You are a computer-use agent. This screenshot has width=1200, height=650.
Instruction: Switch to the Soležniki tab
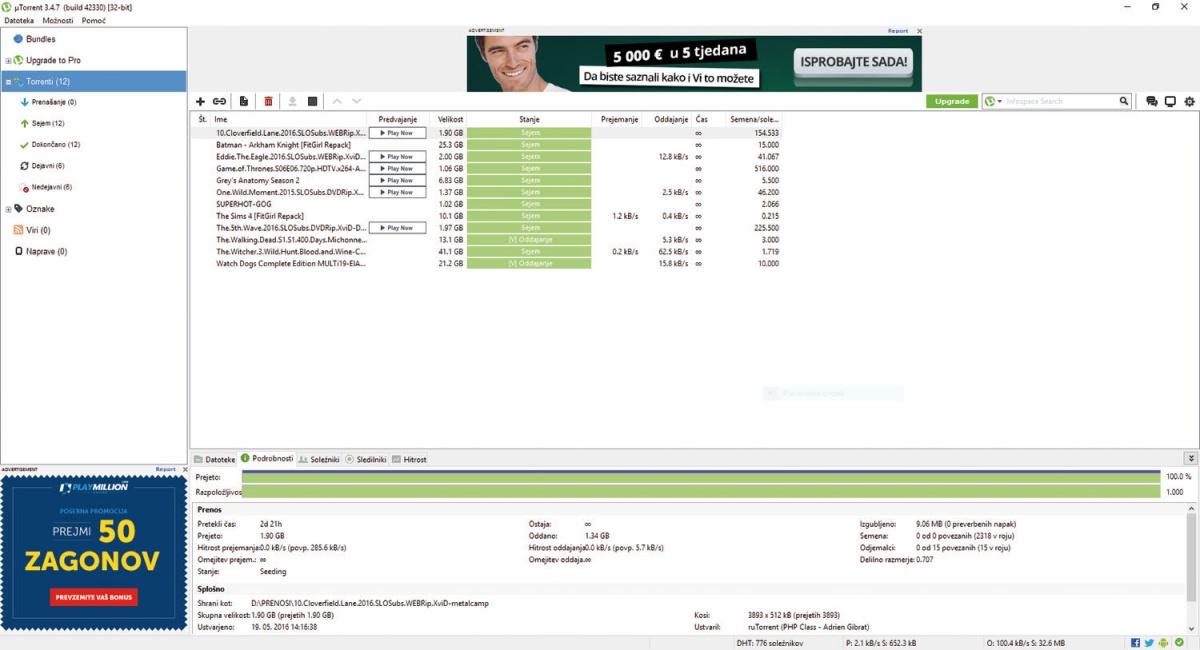(x=319, y=459)
